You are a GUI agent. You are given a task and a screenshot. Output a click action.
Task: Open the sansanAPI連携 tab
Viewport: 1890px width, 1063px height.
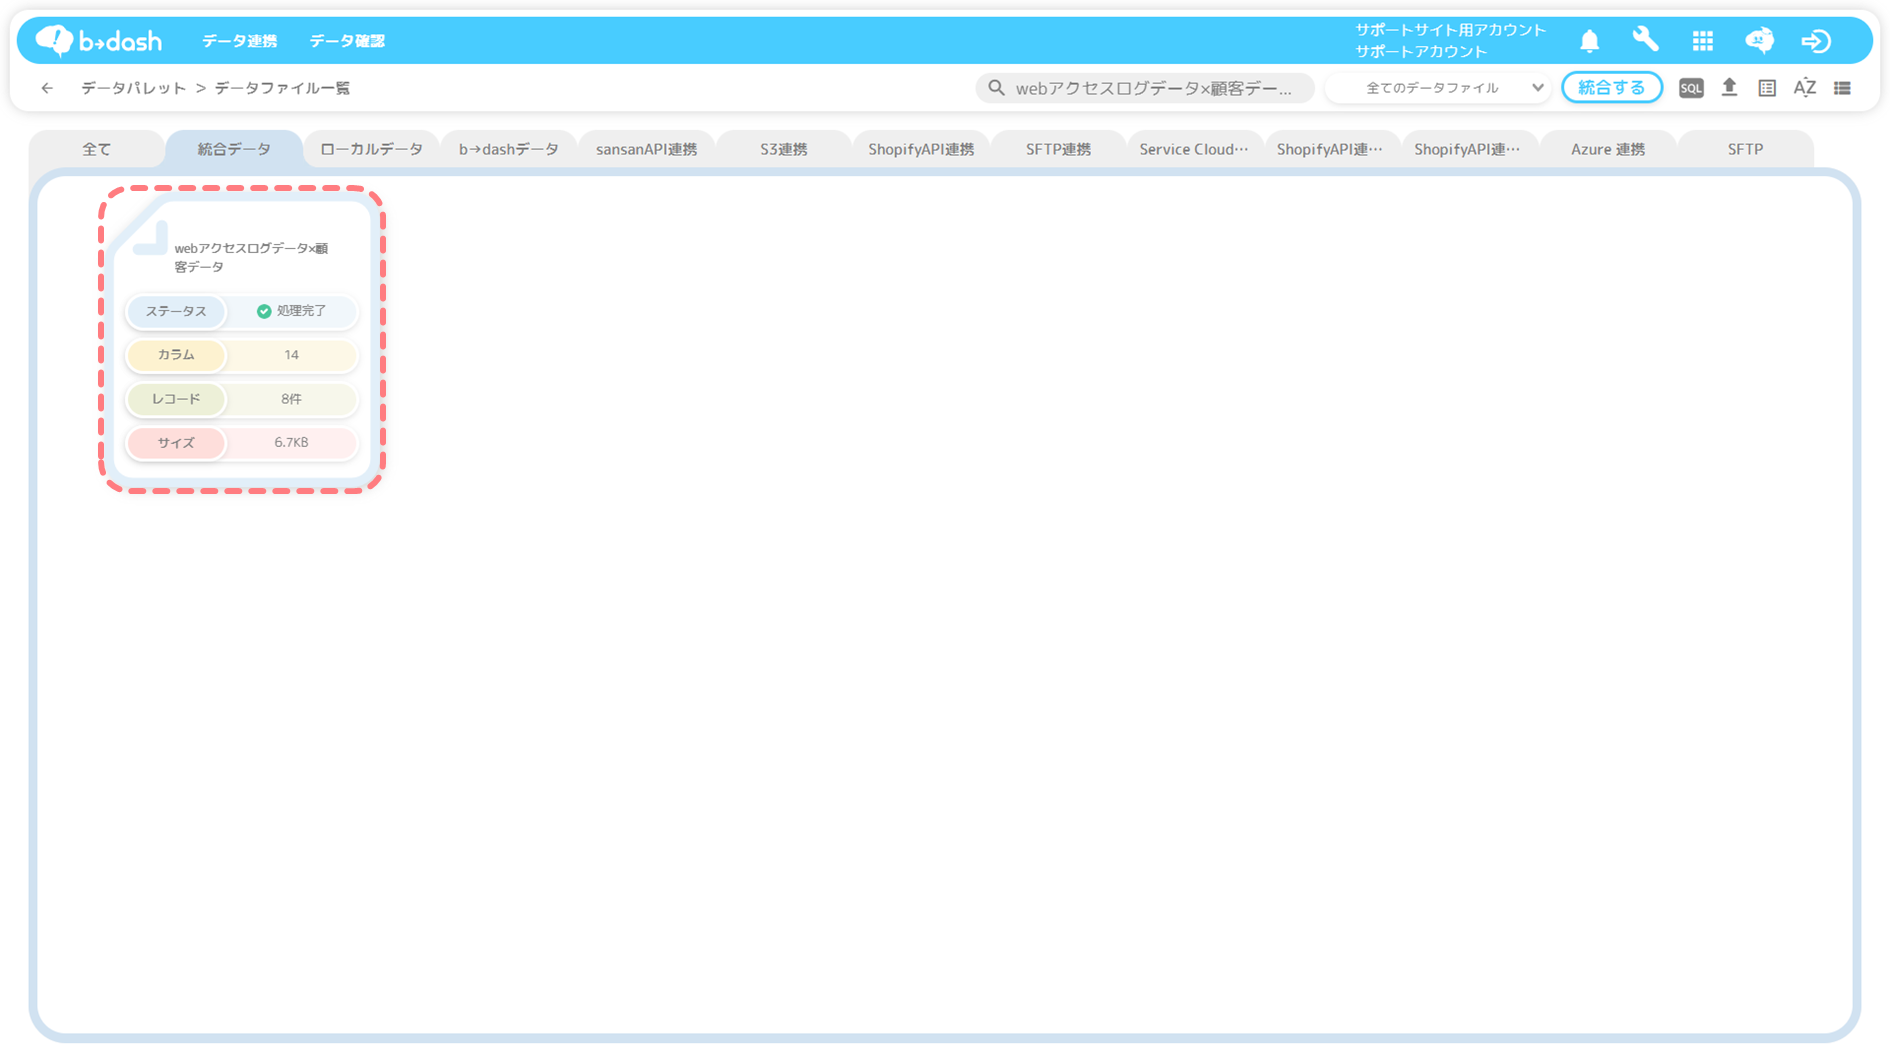coord(646,149)
